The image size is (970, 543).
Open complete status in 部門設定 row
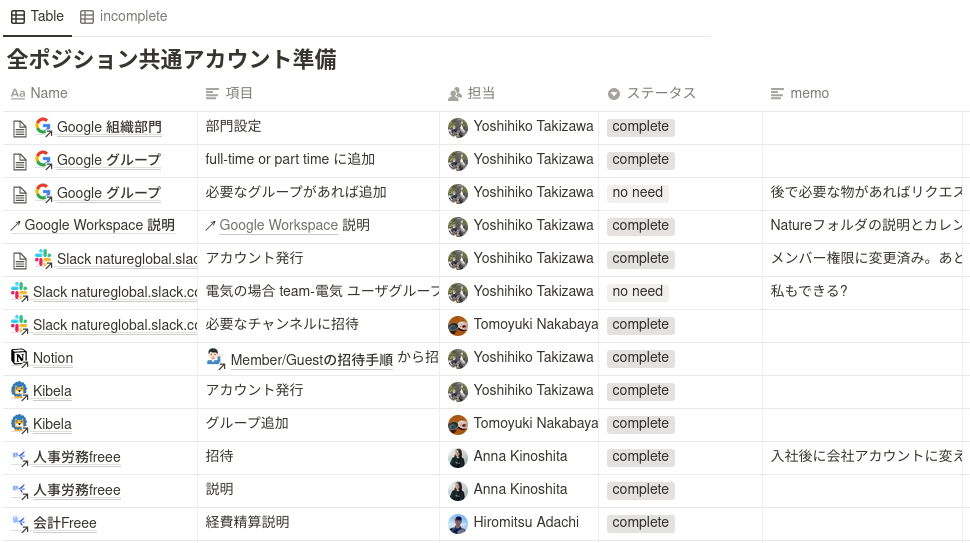[640, 127]
